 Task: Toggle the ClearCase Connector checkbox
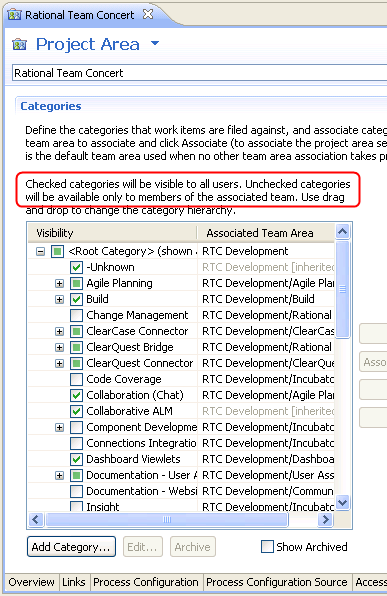coord(76,331)
